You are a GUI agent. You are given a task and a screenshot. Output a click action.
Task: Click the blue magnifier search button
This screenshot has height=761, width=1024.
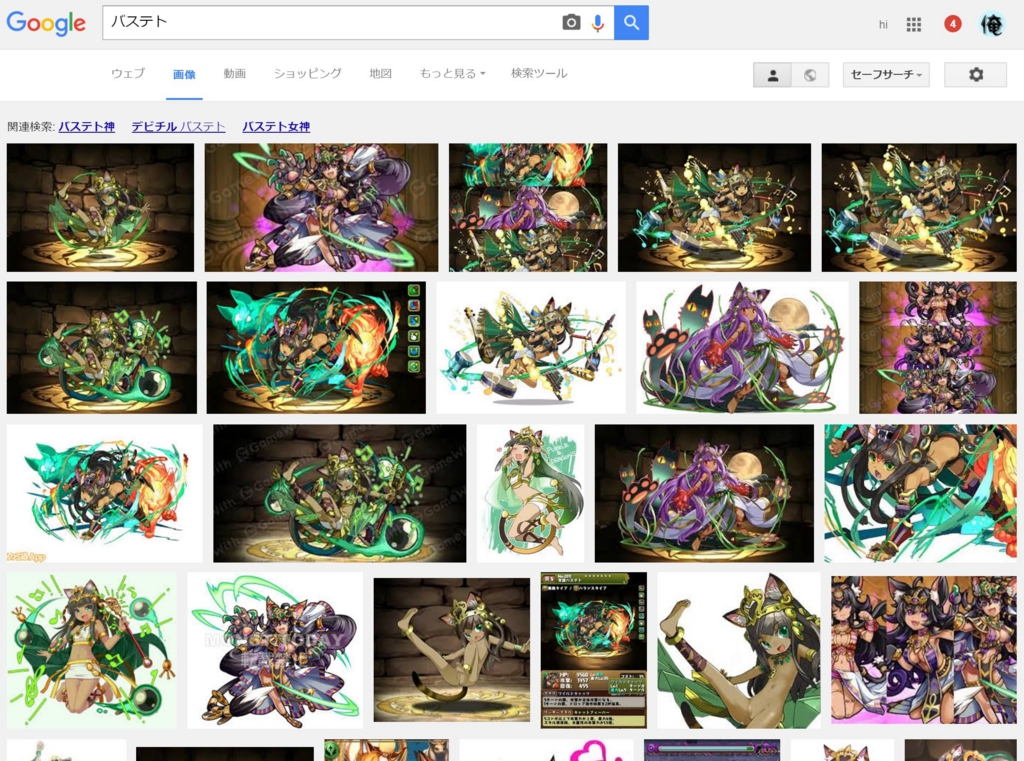click(x=631, y=23)
